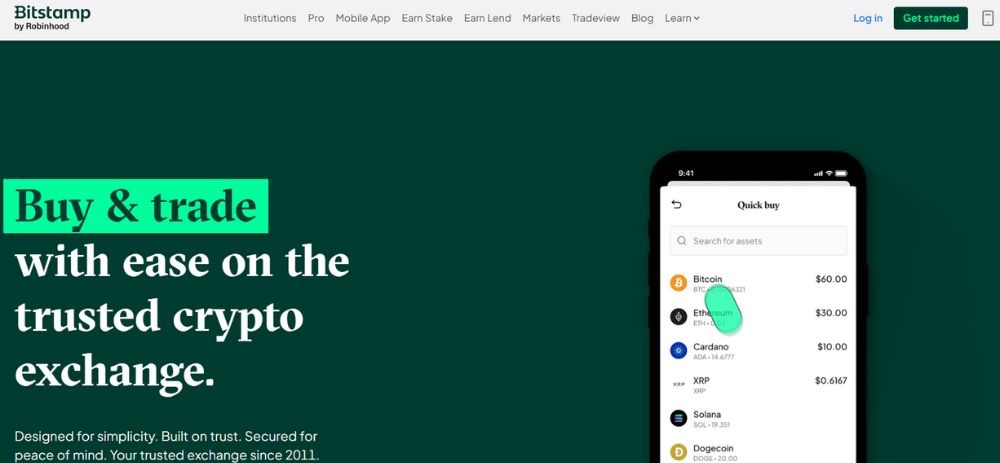
Task: Open the Tradeview link
Action: 595,18
